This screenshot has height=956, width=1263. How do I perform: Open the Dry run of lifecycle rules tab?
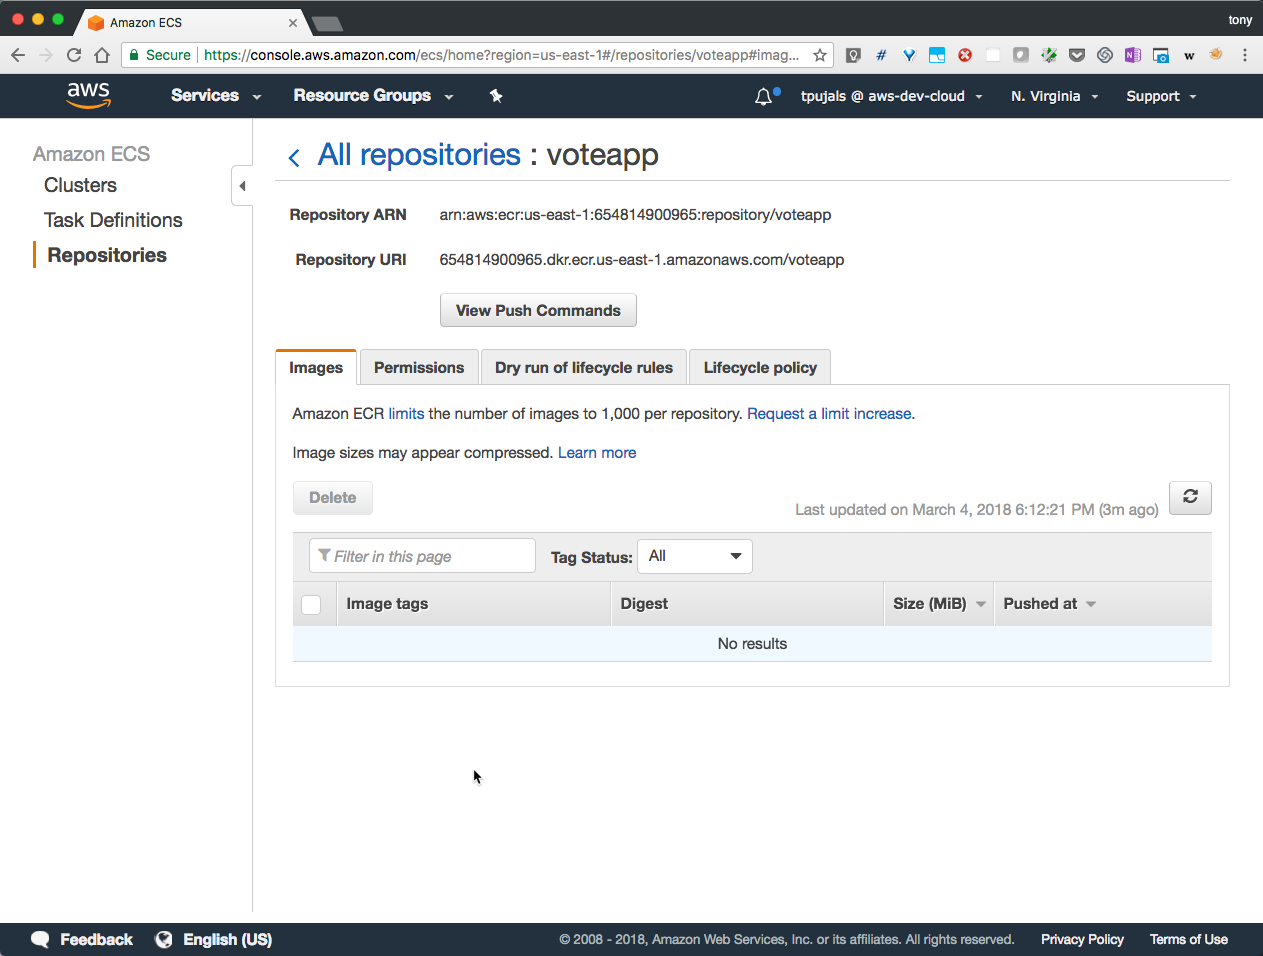click(x=584, y=367)
